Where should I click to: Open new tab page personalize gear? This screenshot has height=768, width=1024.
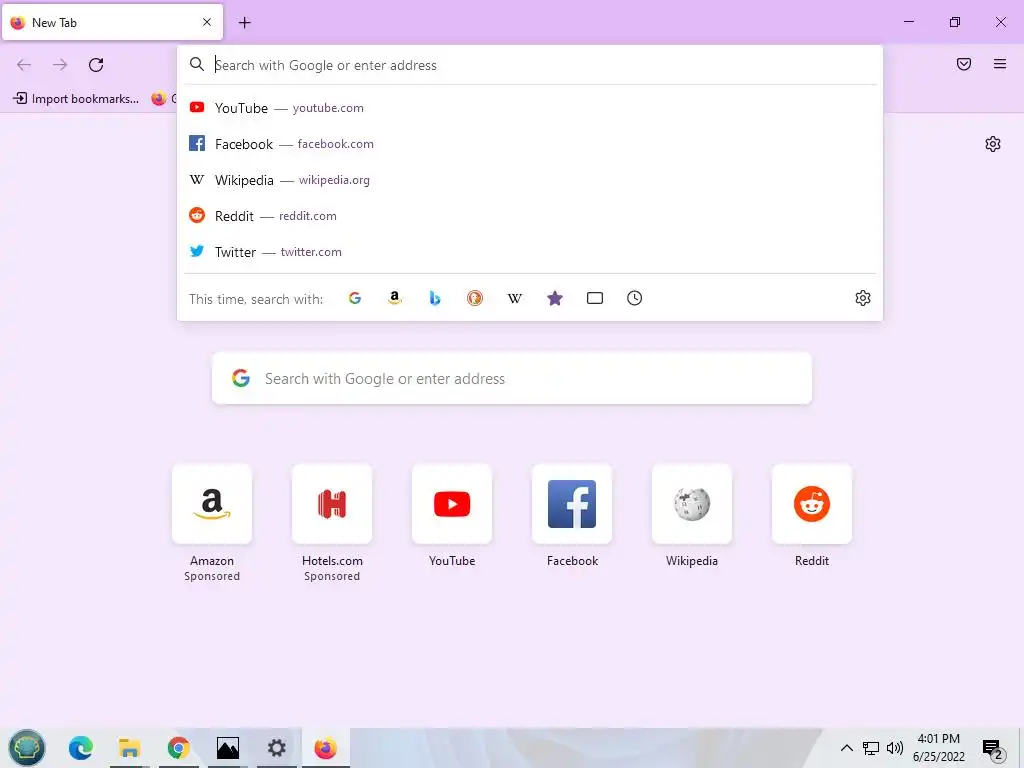point(993,144)
